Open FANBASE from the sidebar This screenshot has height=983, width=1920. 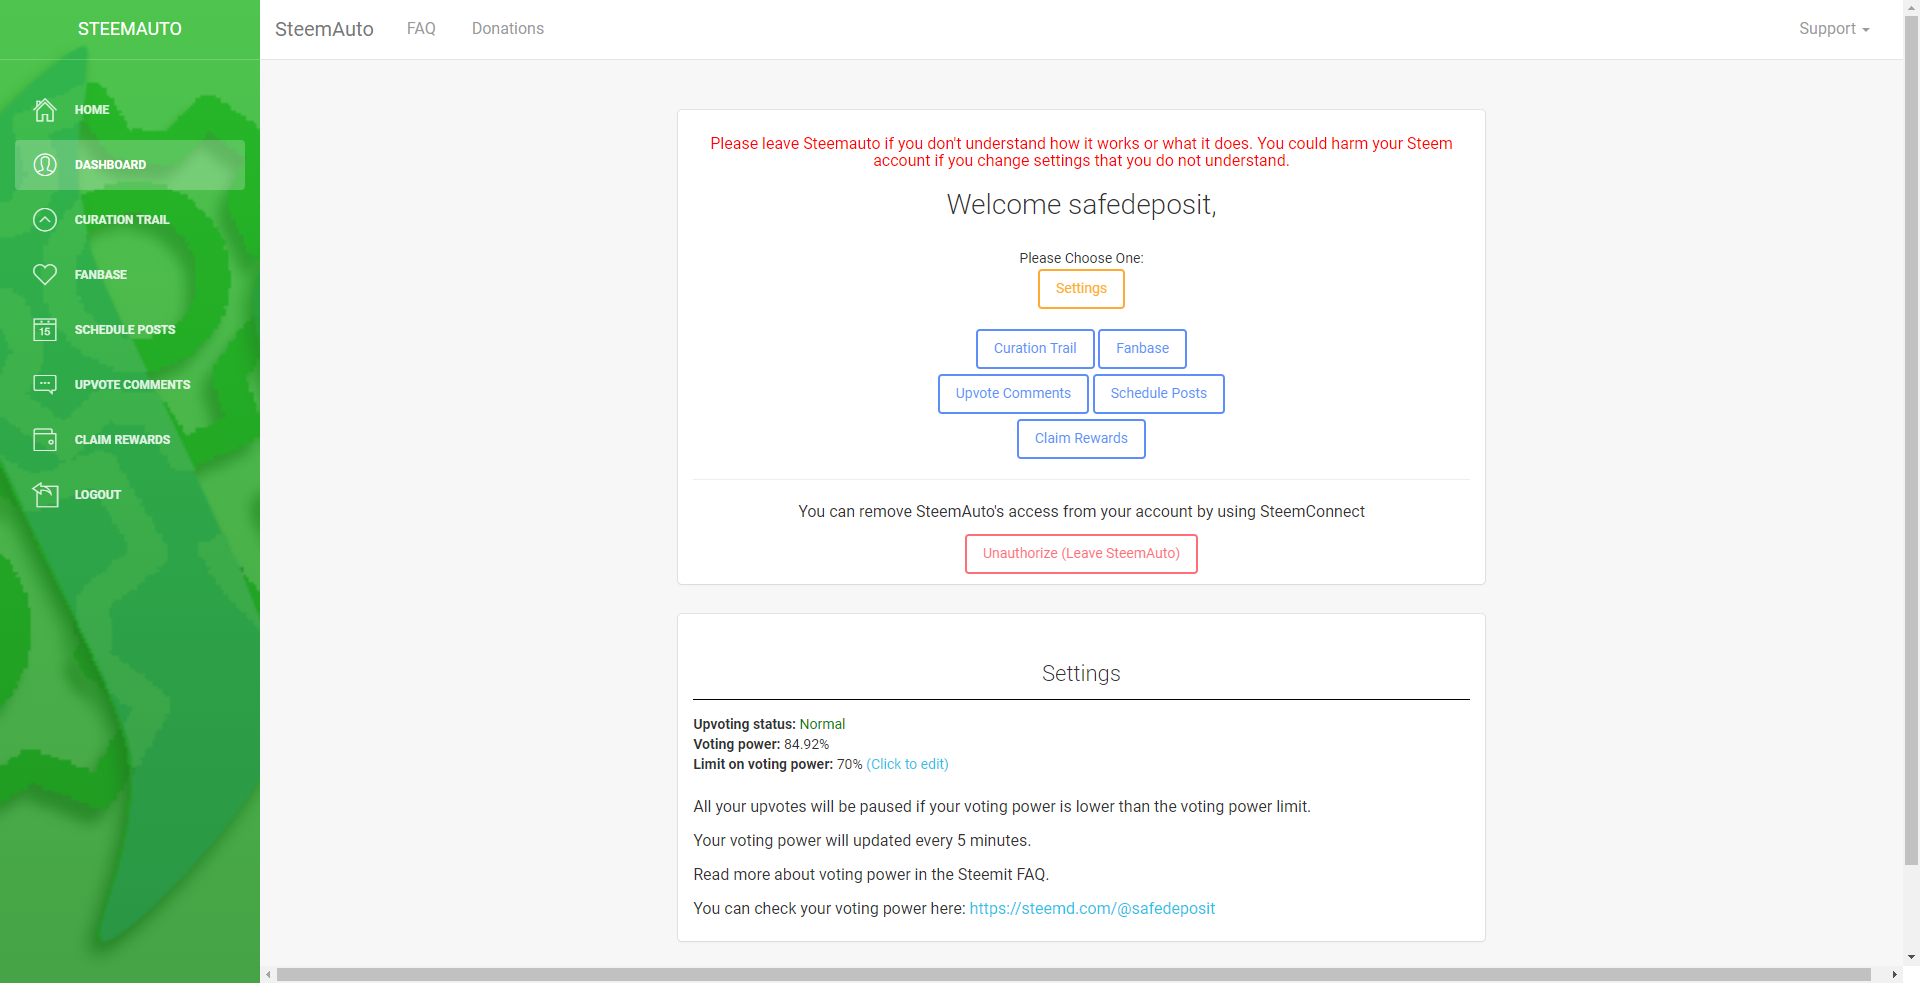[130, 275]
